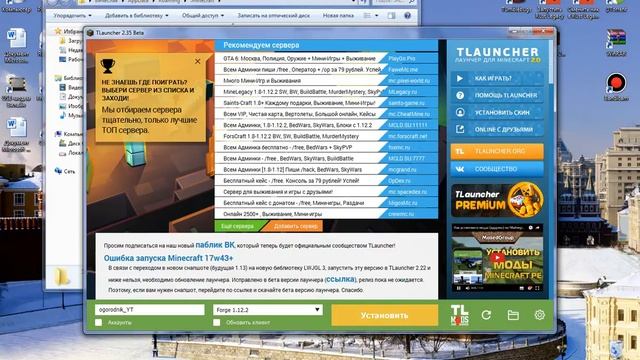The width and height of the screenshot is (640, 360).
Task: Expand the 'Упорядочить' menu in Explorer
Action: [x=73, y=16]
